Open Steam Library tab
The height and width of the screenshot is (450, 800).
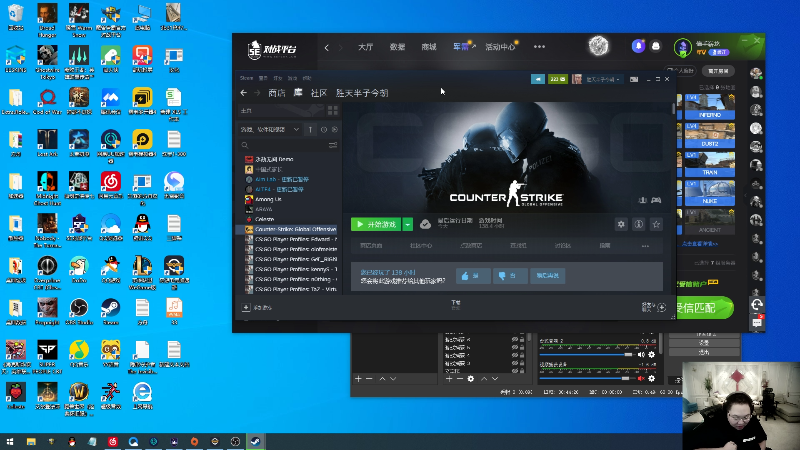298,93
